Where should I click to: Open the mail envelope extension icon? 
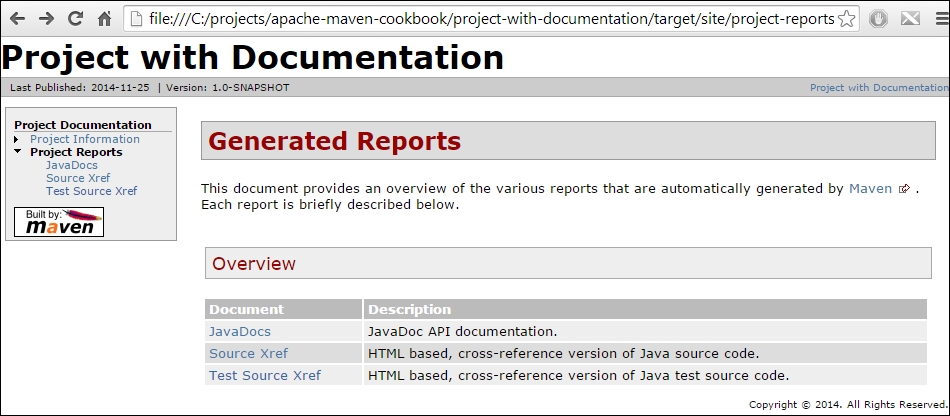909,19
